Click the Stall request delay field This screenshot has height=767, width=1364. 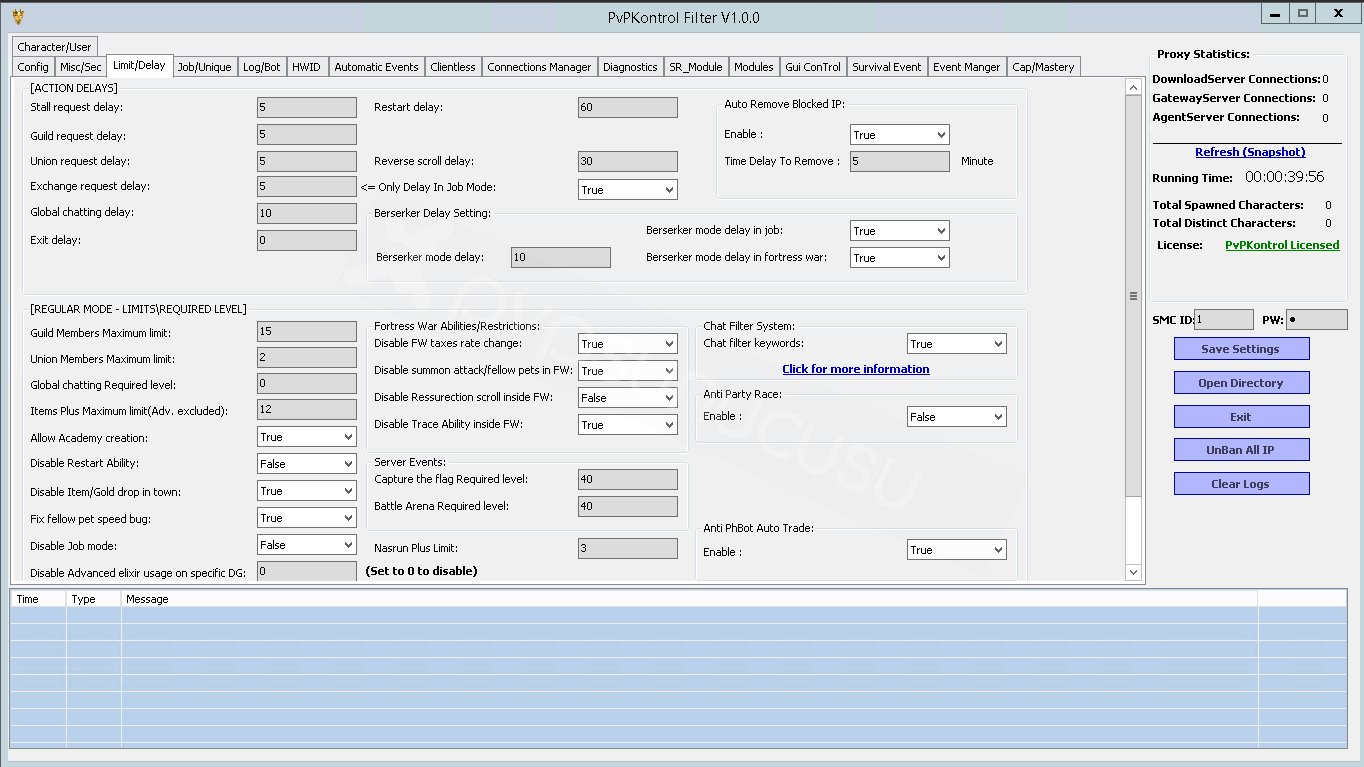tap(307, 107)
